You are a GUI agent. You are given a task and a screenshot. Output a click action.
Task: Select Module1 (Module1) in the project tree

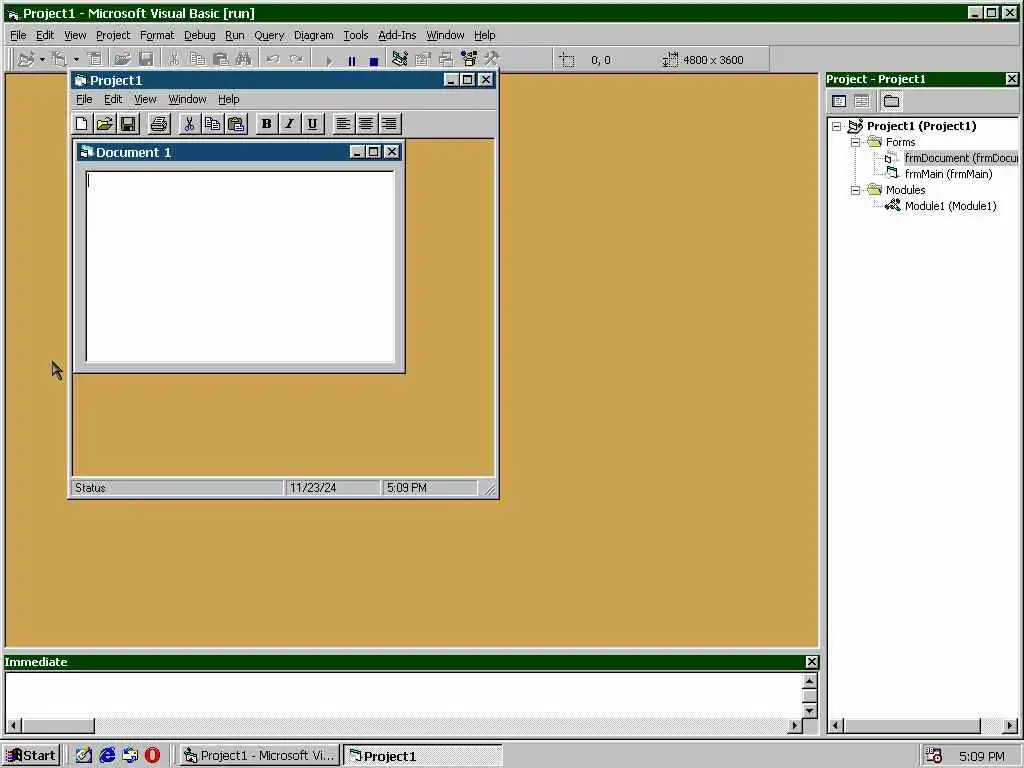click(x=950, y=206)
